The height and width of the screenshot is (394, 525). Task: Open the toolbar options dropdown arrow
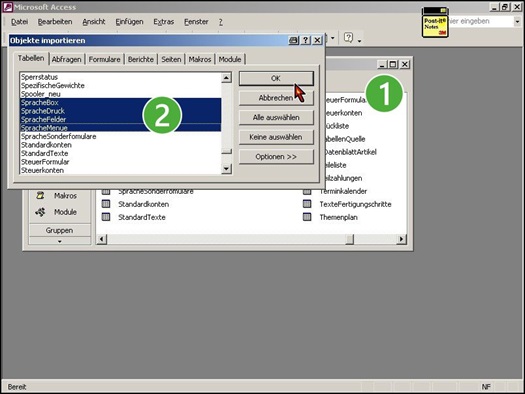360,41
